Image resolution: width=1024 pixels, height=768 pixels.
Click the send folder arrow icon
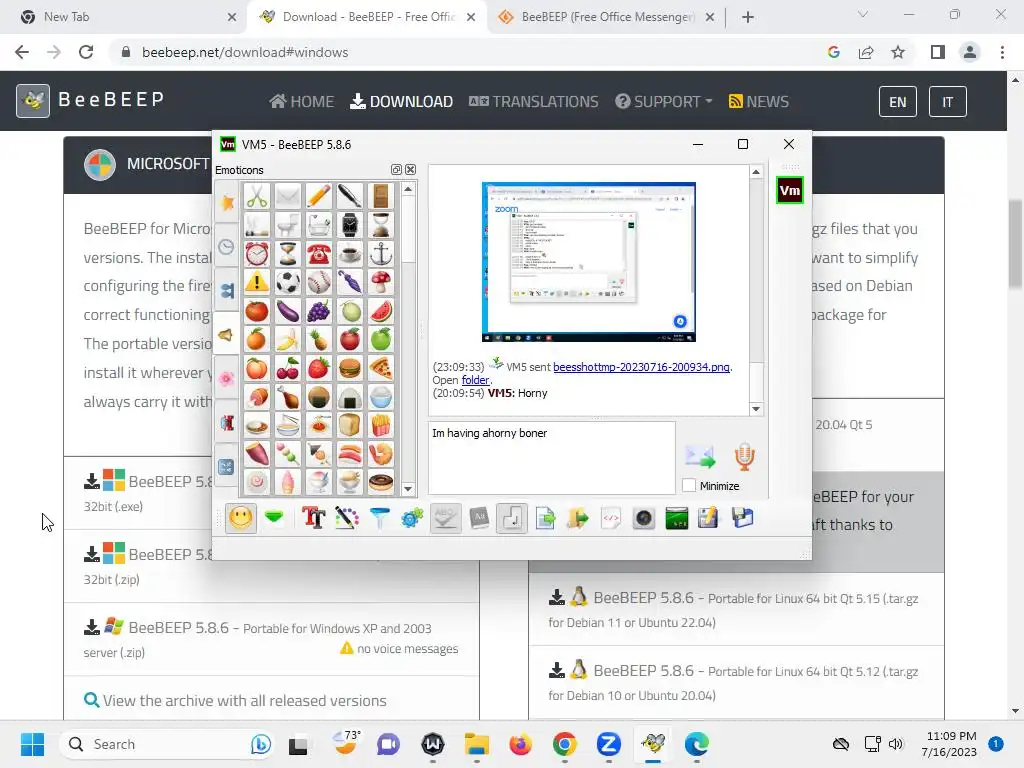[578, 519]
